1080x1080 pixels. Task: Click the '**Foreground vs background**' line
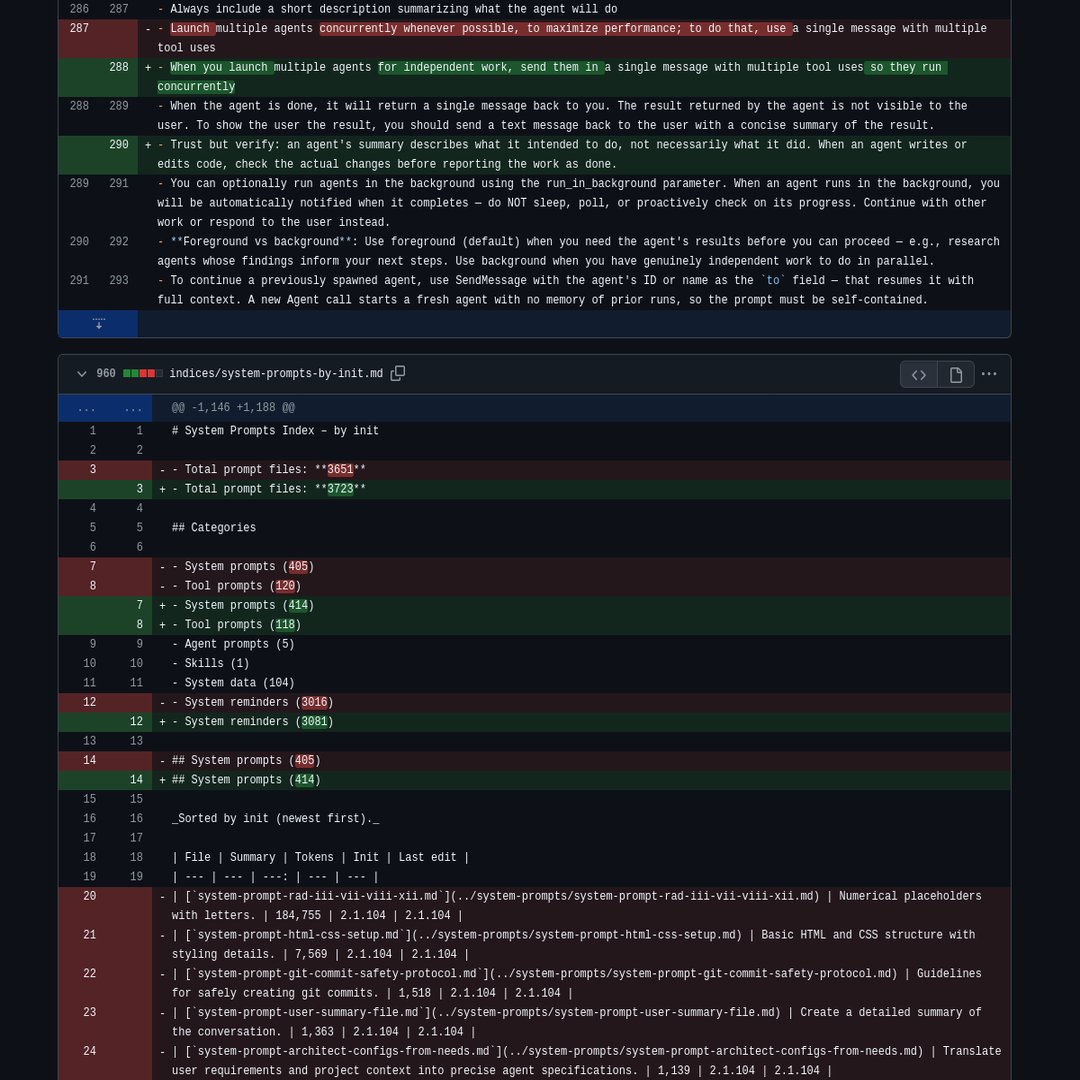click(534, 251)
